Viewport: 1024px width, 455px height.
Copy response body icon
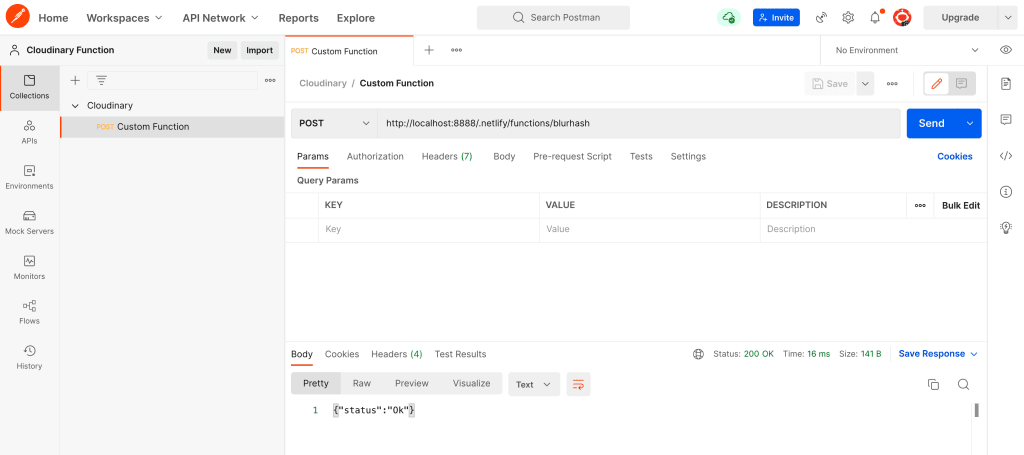click(933, 384)
